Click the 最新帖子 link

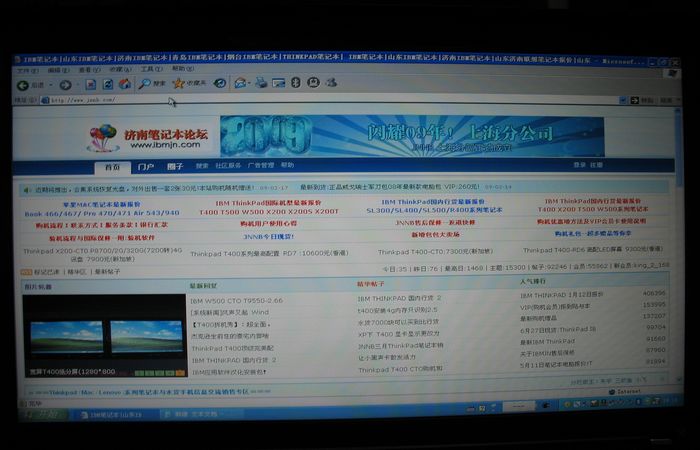click(x=108, y=271)
